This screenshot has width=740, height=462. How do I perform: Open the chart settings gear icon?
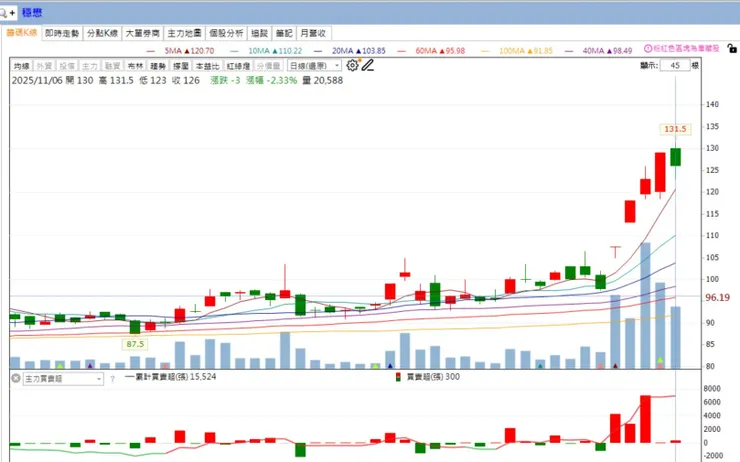click(x=353, y=65)
